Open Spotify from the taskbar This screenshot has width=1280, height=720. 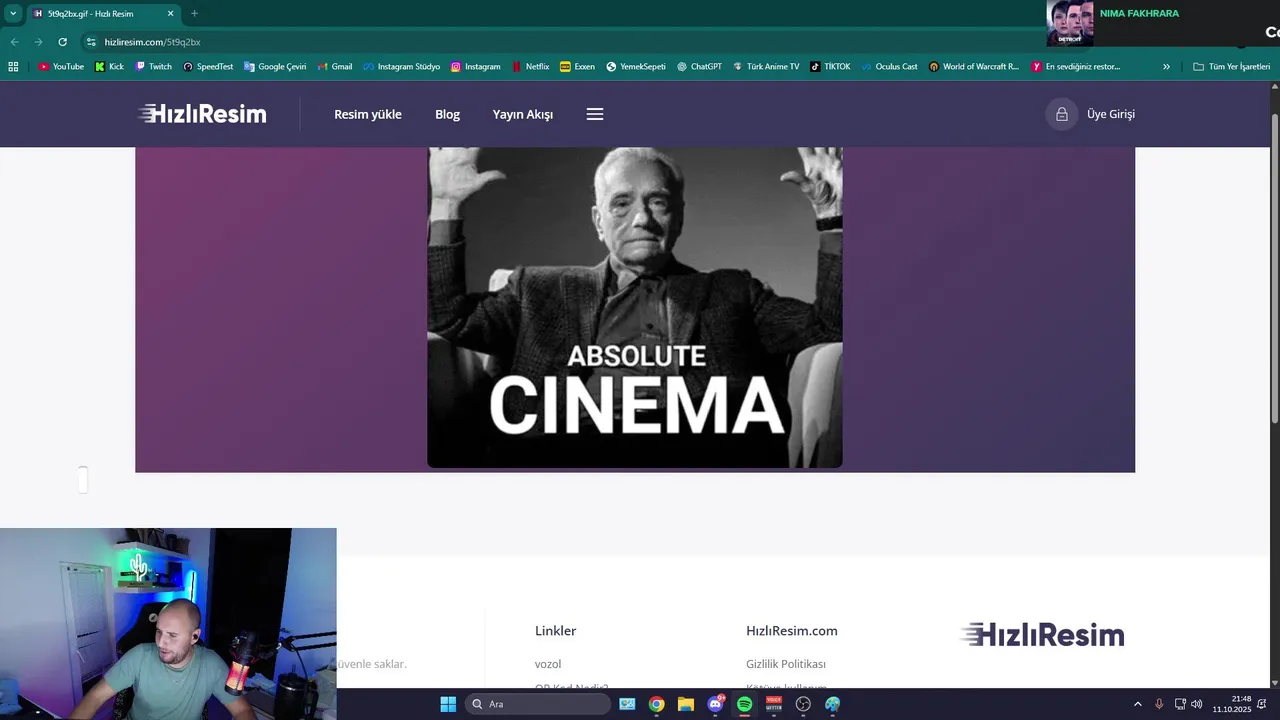click(744, 704)
